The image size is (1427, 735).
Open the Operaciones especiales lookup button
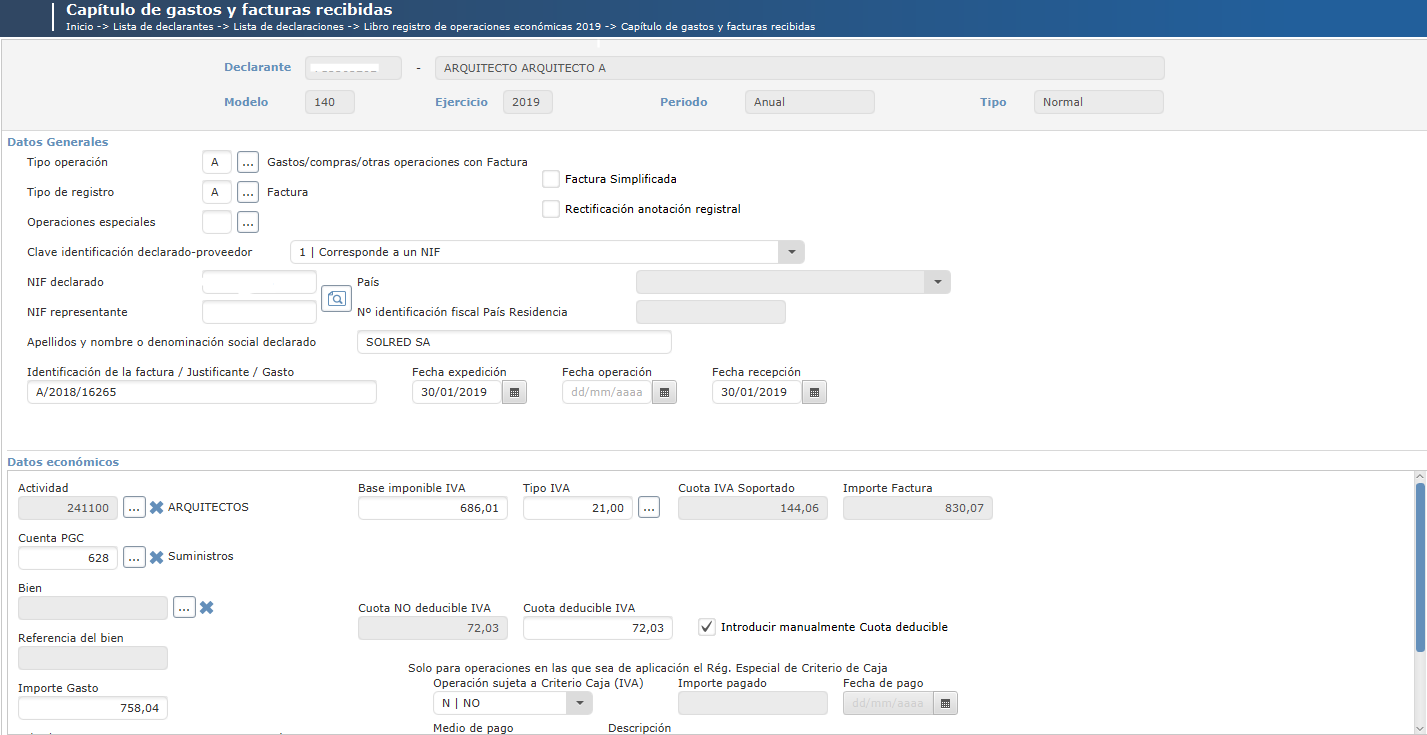click(x=248, y=222)
